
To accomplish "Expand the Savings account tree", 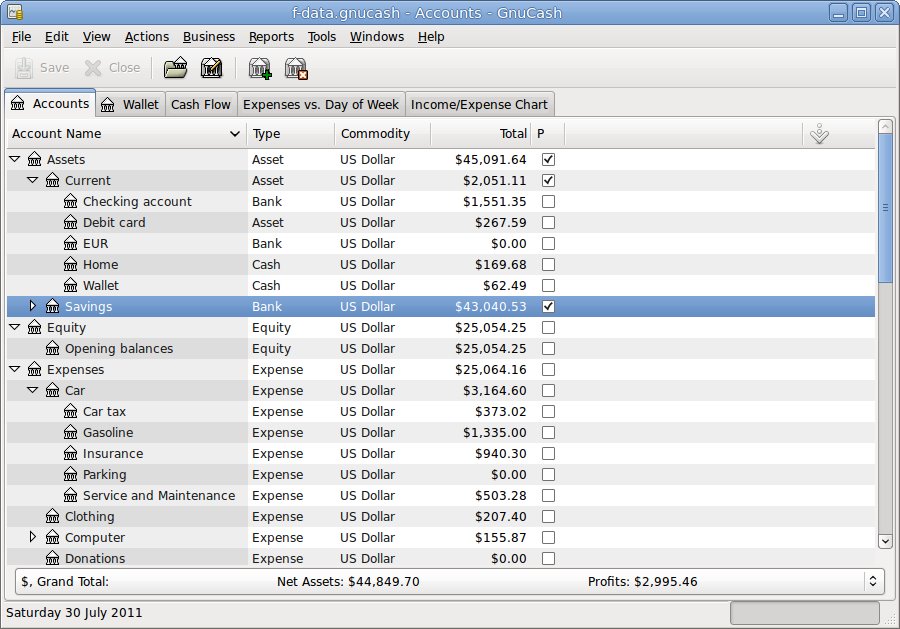I will (32, 306).
